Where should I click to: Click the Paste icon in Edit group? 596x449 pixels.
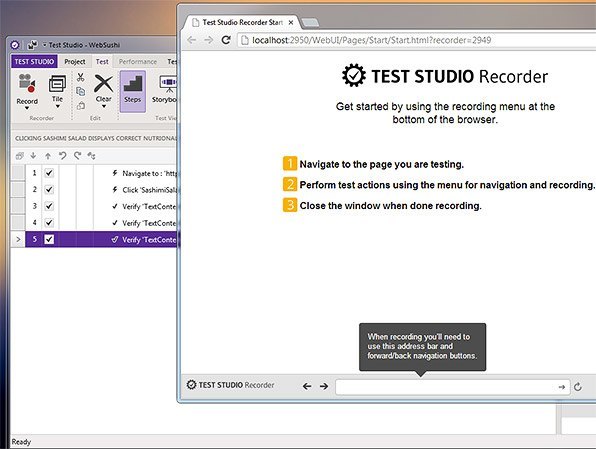(x=81, y=106)
